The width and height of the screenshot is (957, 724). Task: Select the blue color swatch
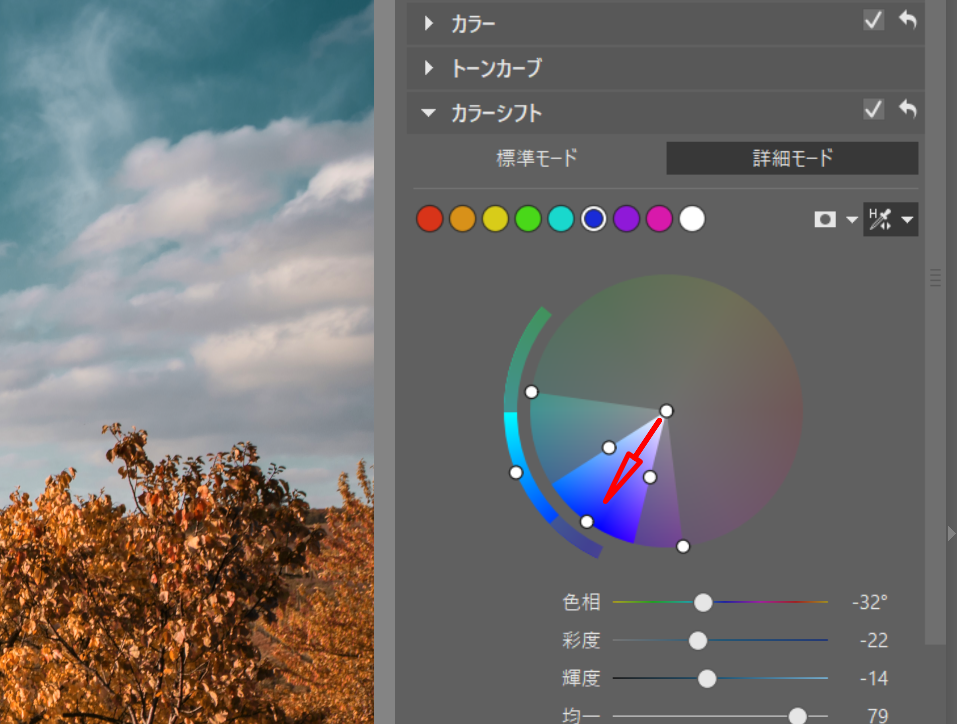pyautogui.click(x=594, y=219)
